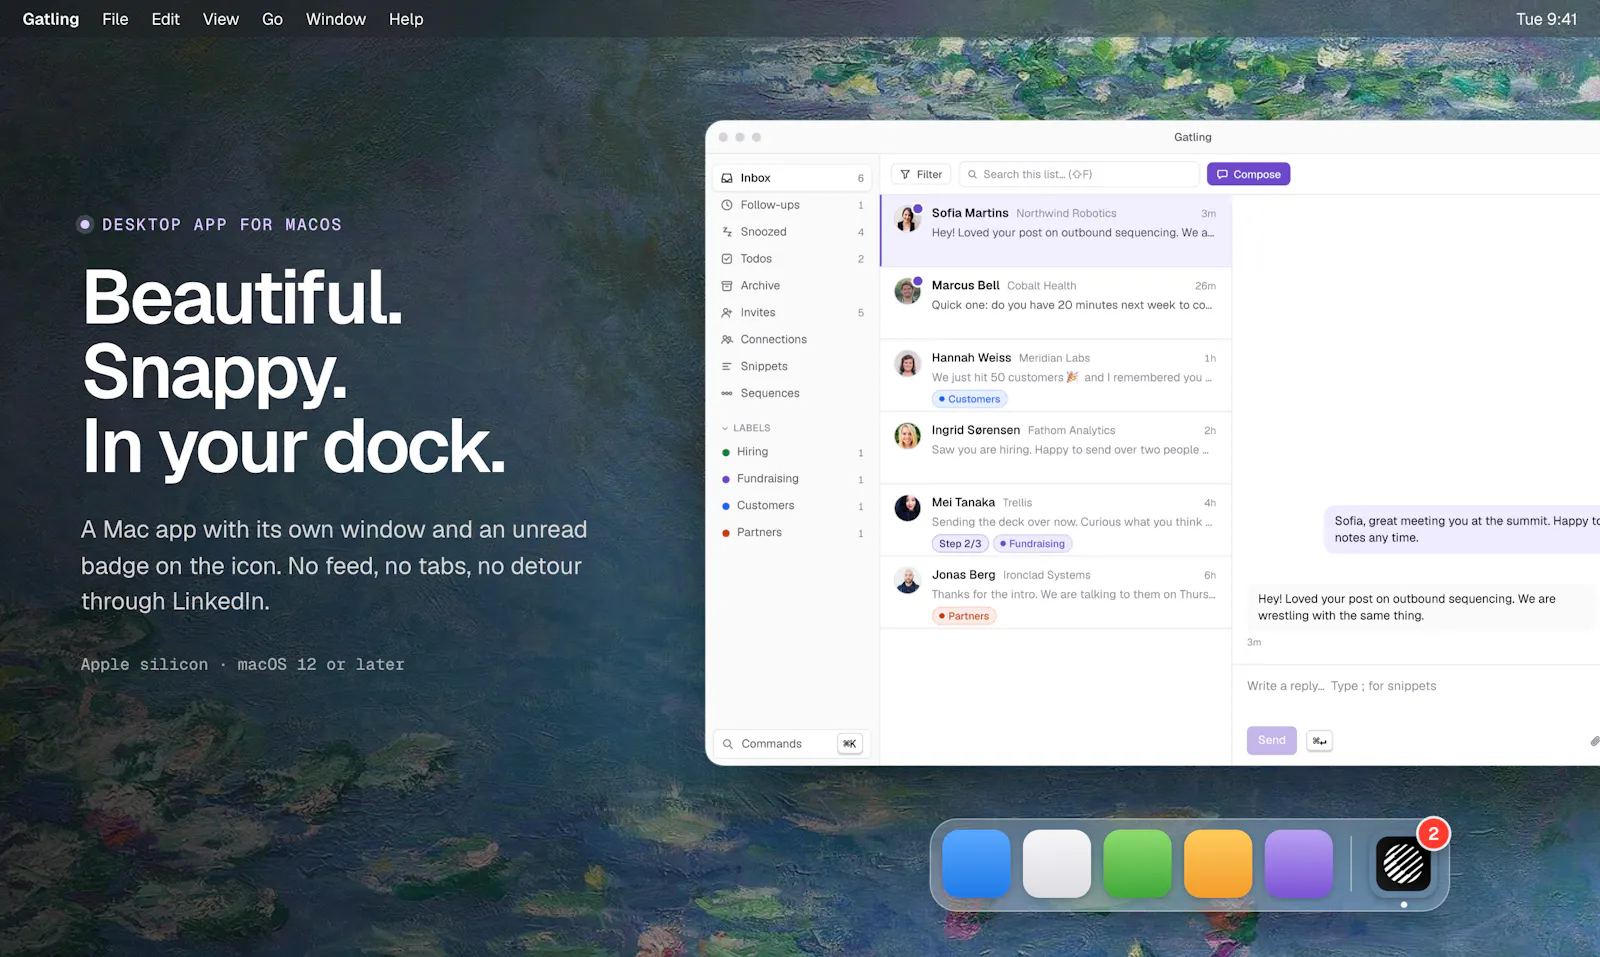
Task: Click the Snippets lines icon
Action: pyautogui.click(x=727, y=367)
